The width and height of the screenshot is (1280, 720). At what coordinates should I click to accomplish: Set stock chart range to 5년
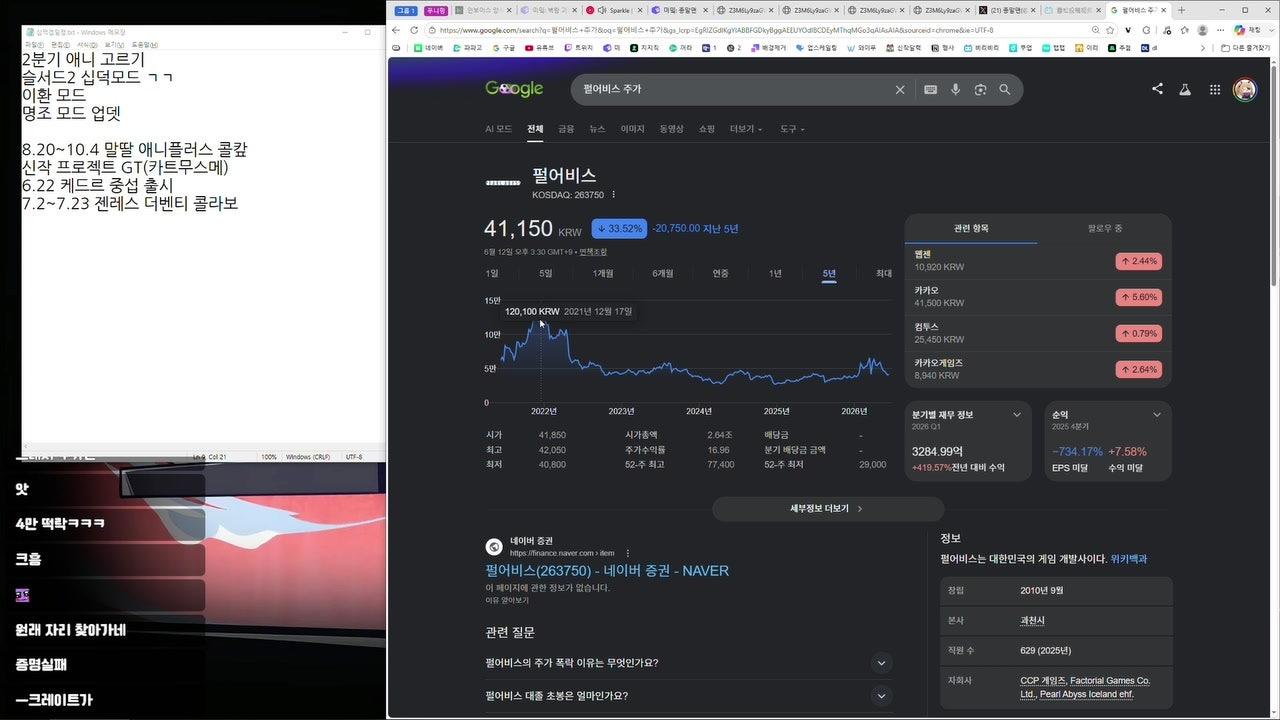(x=829, y=273)
